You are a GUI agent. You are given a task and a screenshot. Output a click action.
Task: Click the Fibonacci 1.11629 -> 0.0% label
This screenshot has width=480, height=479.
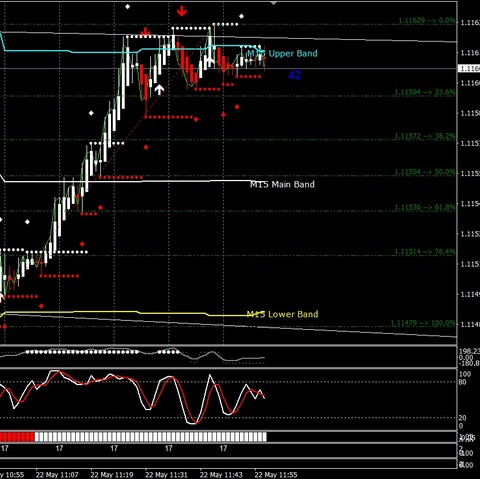[427, 21]
